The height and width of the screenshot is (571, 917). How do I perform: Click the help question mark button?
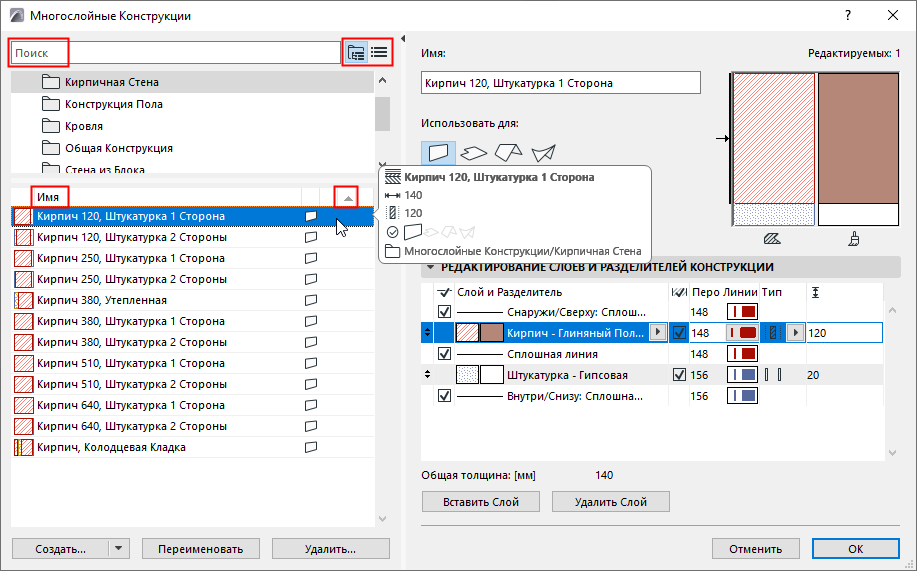coord(847,16)
